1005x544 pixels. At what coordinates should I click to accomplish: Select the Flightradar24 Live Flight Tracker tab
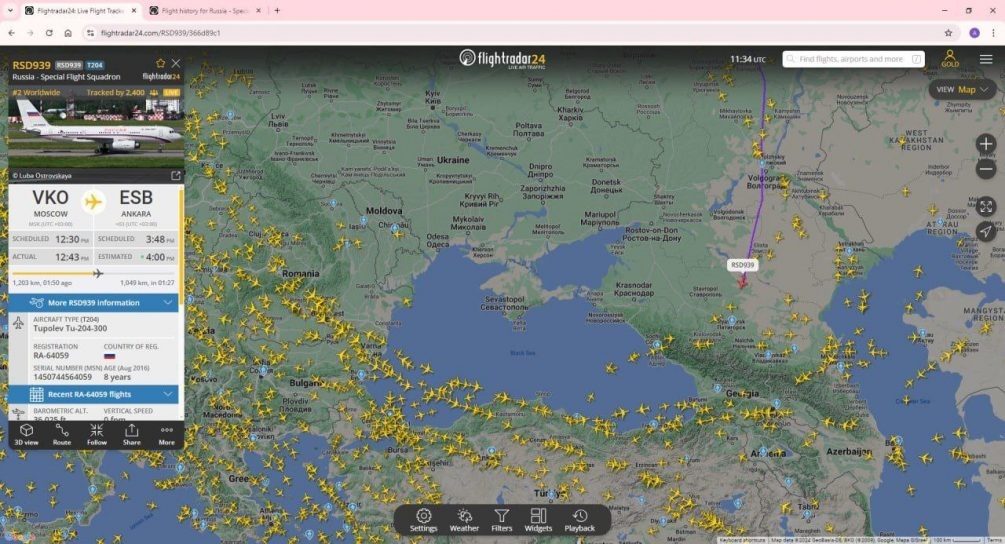(x=80, y=11)
